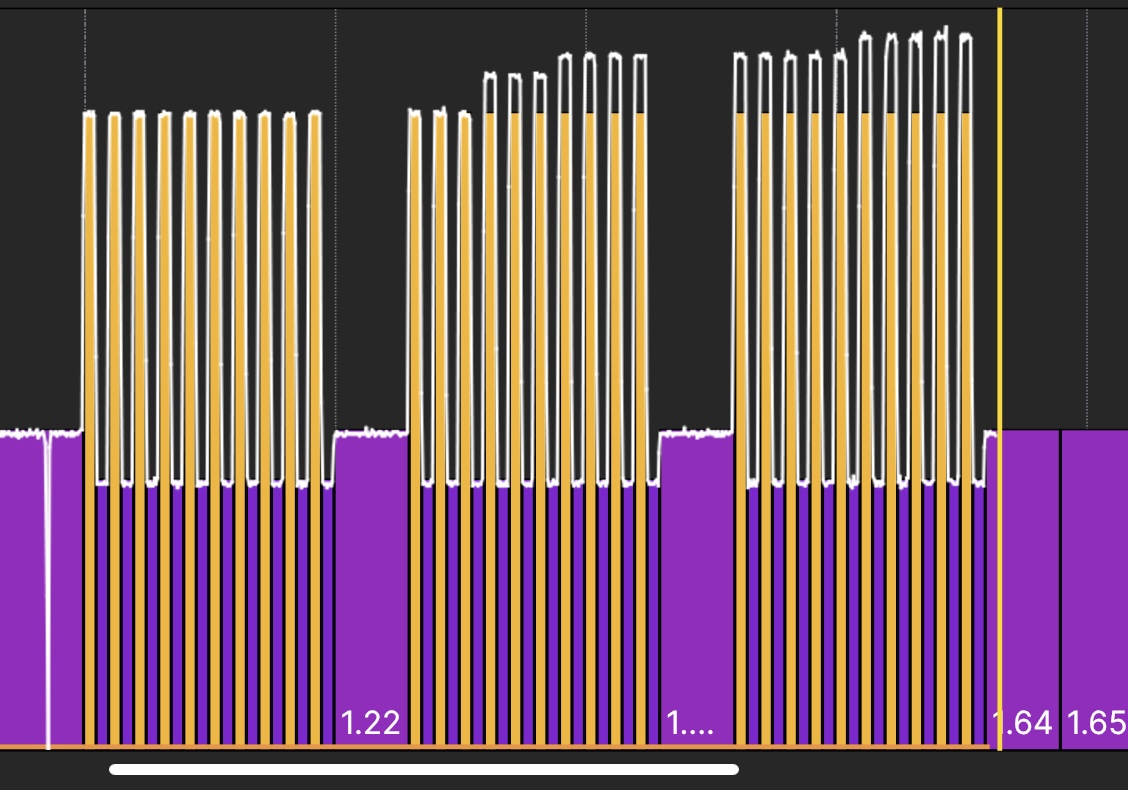Click the dark empty area above the 1.22 block
This screenshot has width=1128, height=790.
(x=371, y=250)
